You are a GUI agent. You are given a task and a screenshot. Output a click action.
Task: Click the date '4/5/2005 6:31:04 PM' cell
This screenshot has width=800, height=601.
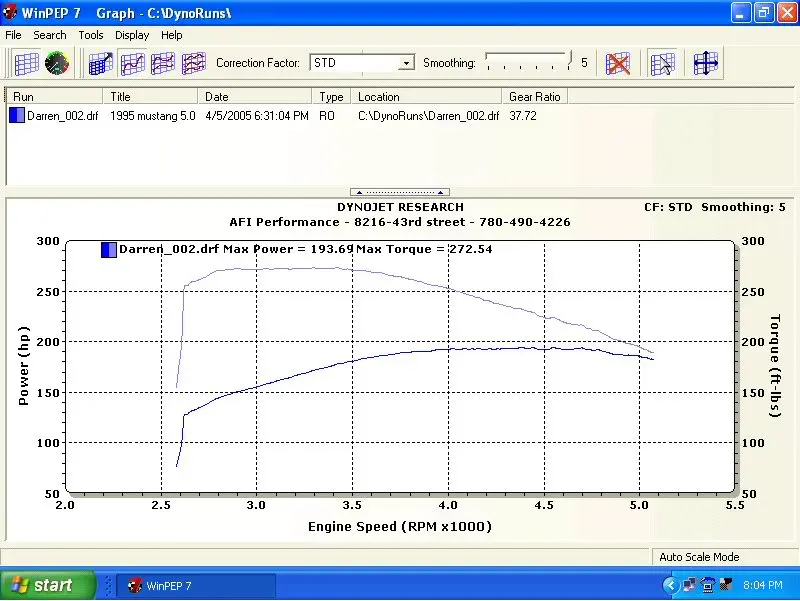pyautogui.click(x=257, y=116)
